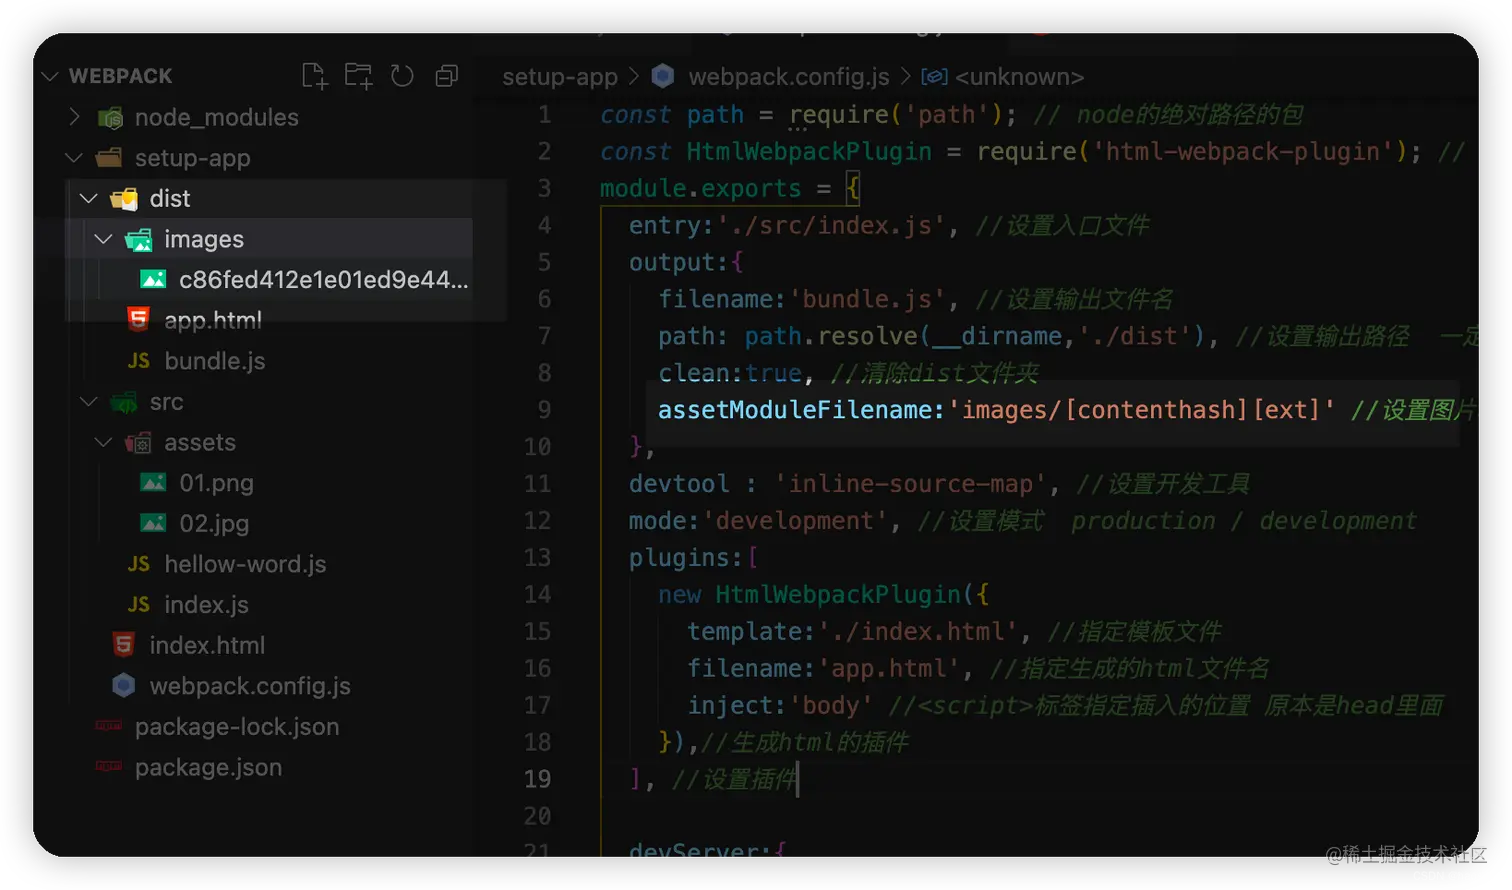Collapse all folders with the collapse icon
1512x890 pixels.
pos(446,76)
